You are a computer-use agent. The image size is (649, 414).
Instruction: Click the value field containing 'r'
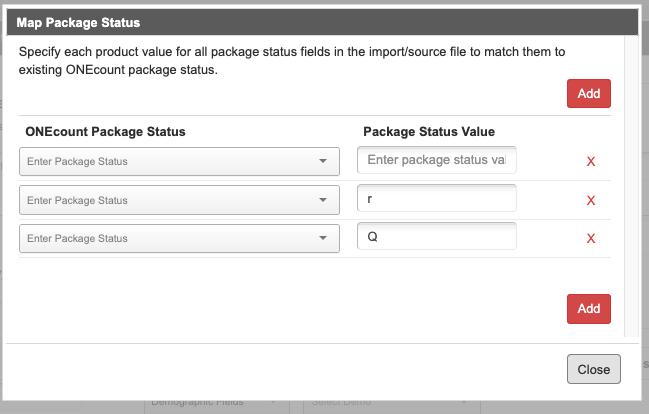pyautogui.click(x=437, y=198)
